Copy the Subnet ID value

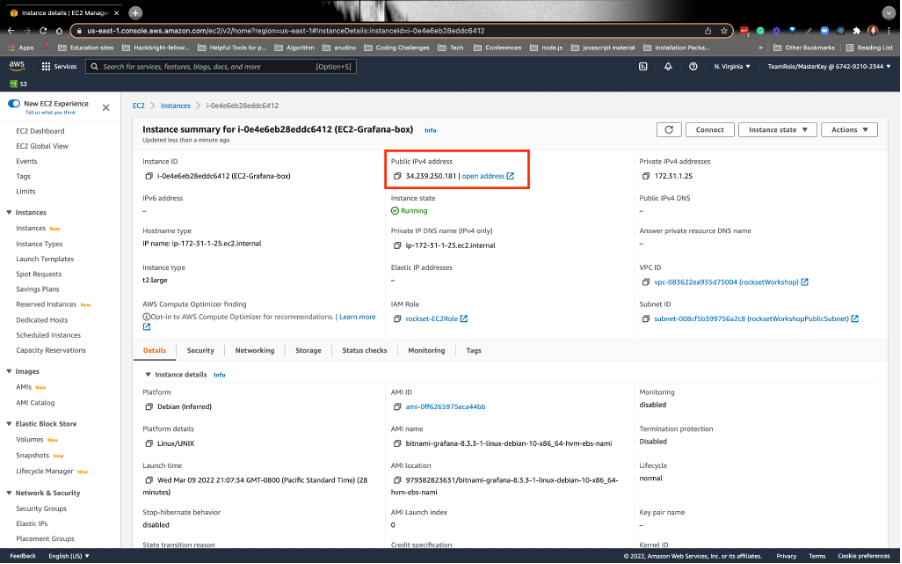pyautogui.click(x=646, y=319)
